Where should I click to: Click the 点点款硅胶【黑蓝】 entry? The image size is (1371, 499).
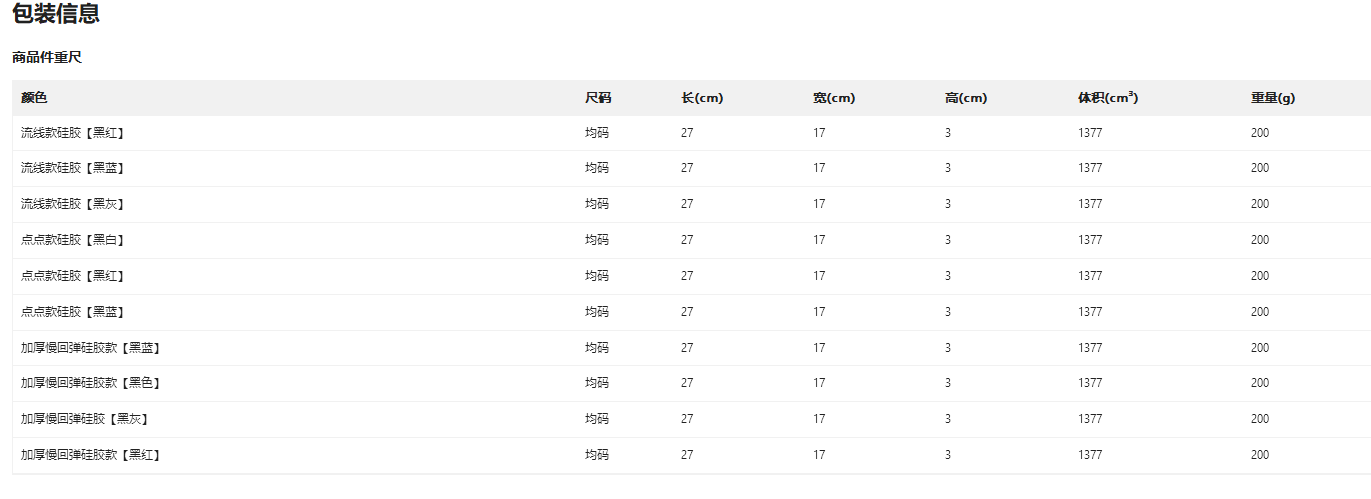72,312
